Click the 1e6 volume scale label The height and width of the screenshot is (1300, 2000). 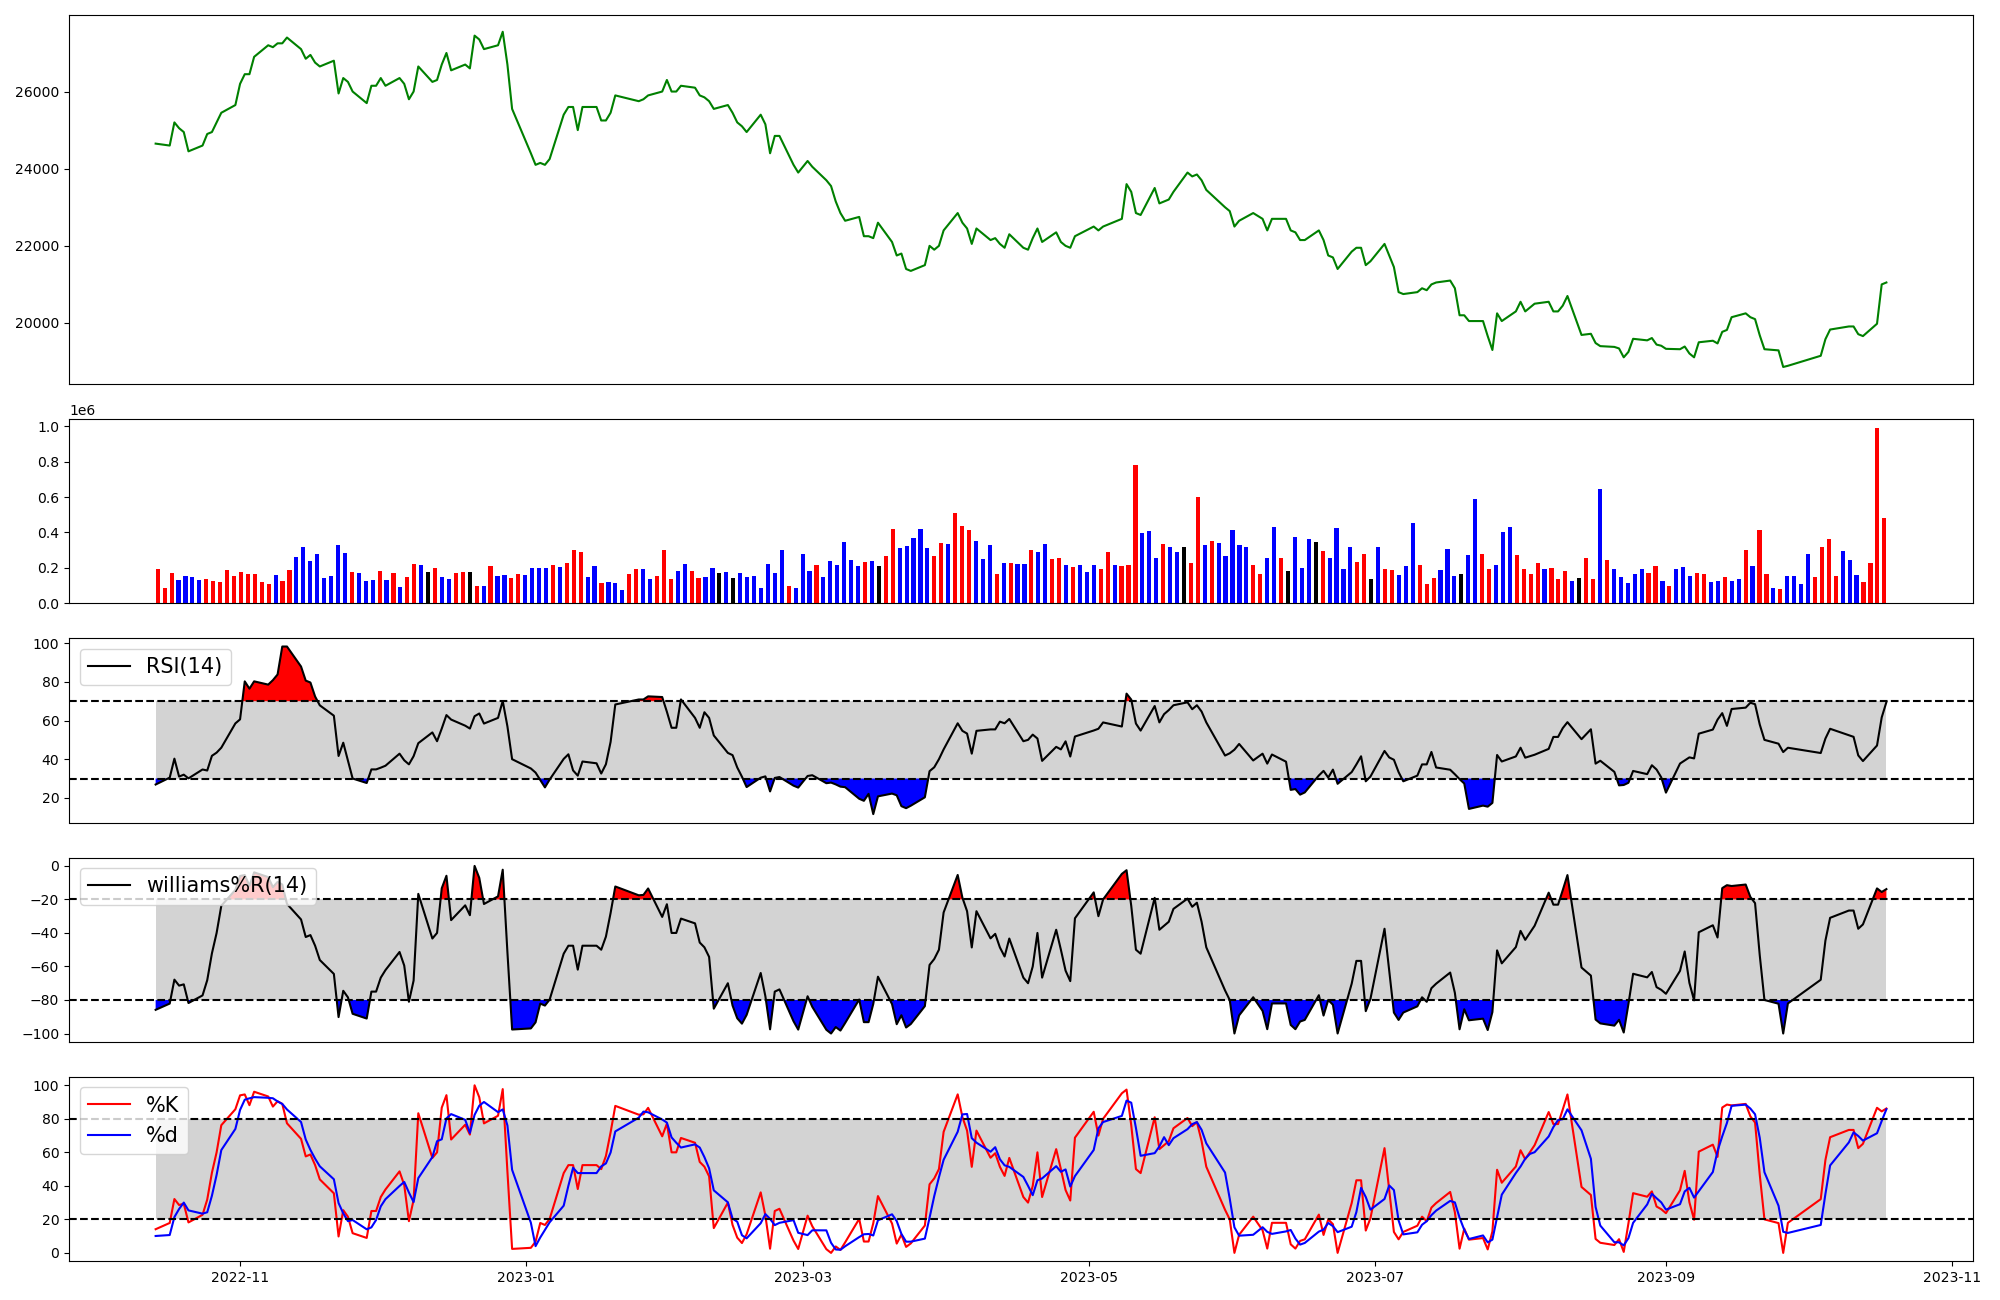click(82, 410)
